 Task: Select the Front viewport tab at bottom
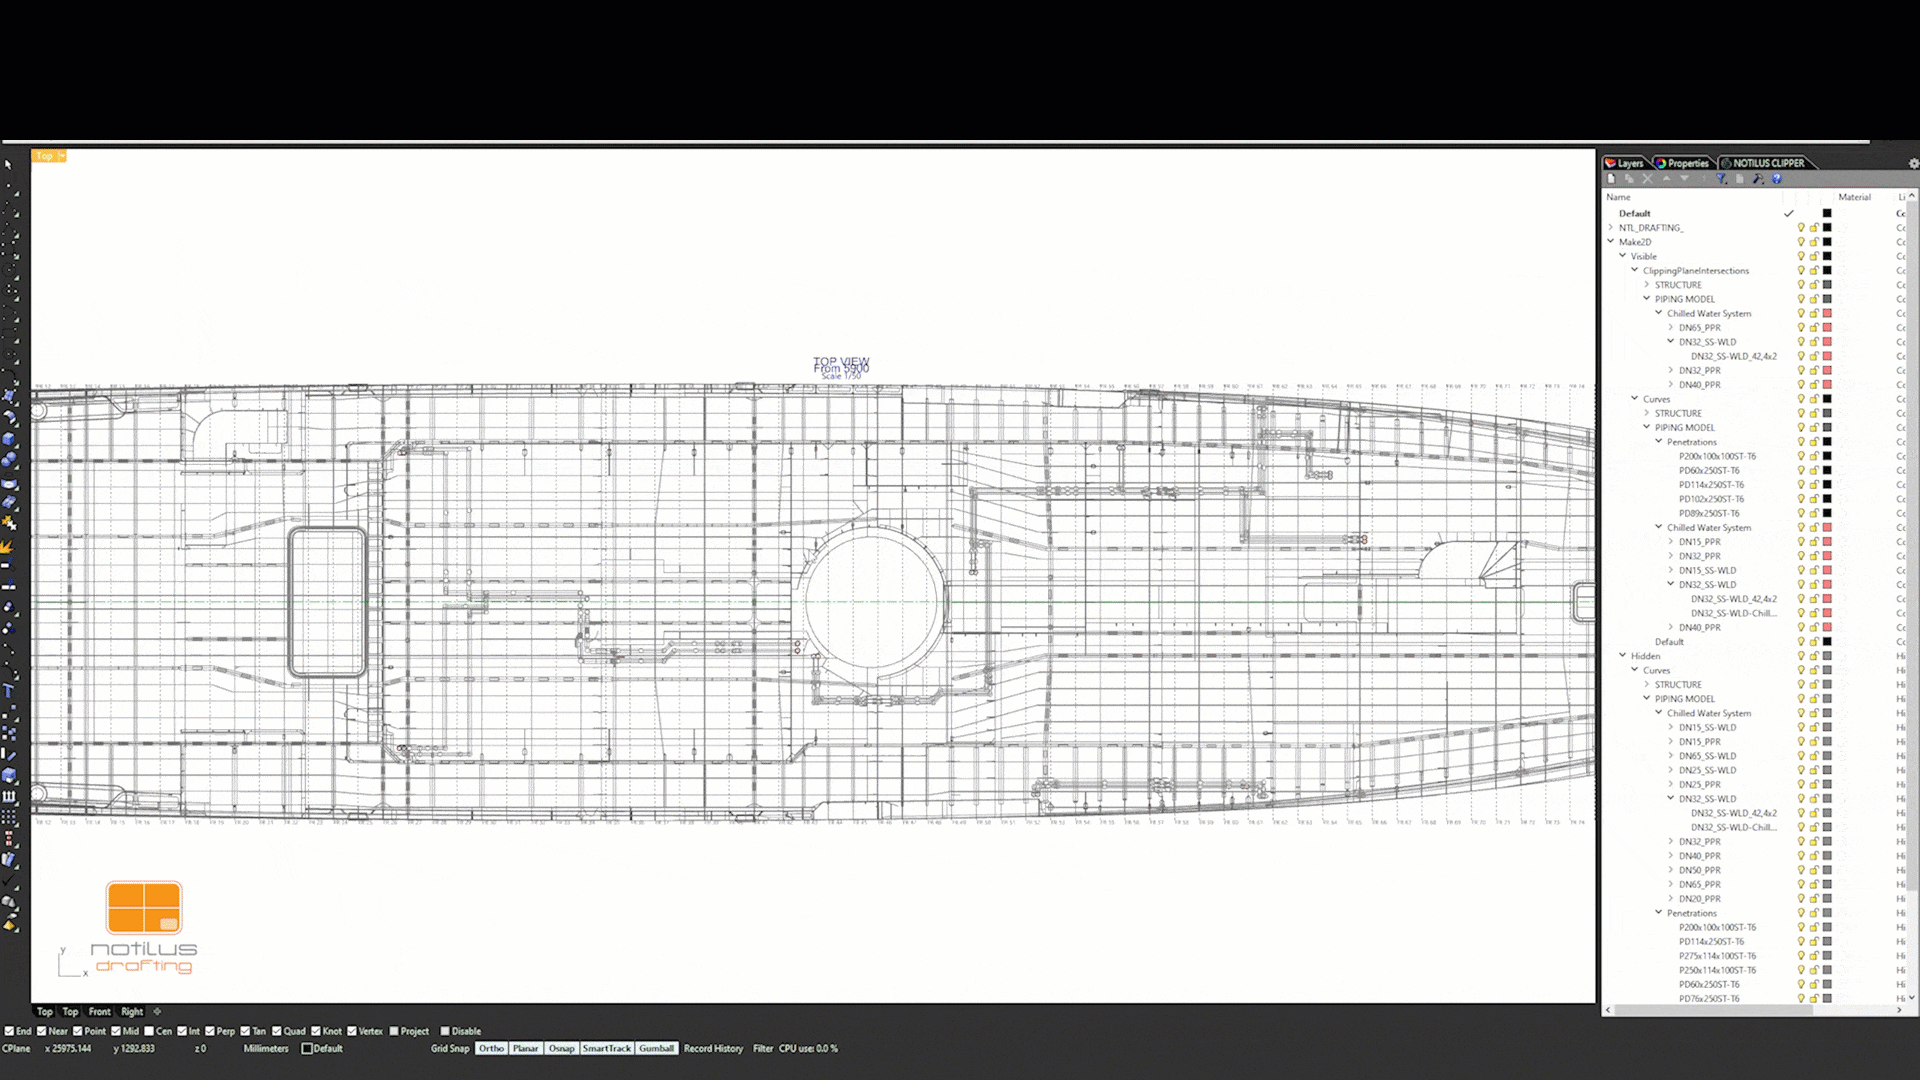[x=100, y=1012]
